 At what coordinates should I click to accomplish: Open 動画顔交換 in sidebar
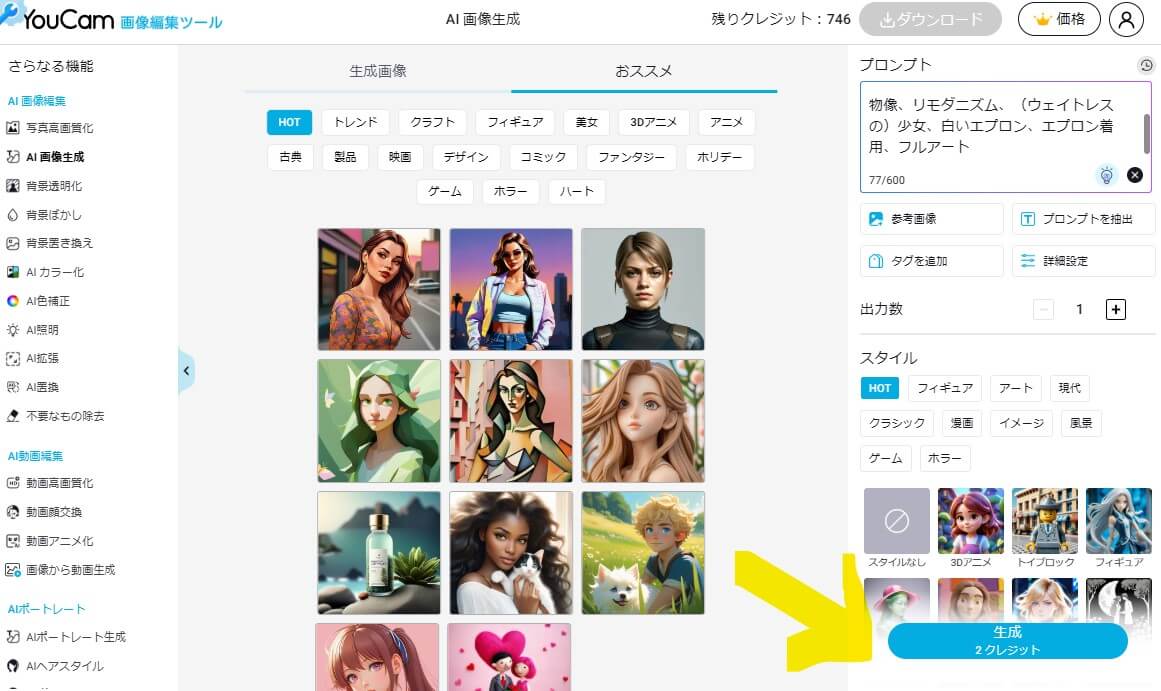pyautogui.click(x=44, y=512)
